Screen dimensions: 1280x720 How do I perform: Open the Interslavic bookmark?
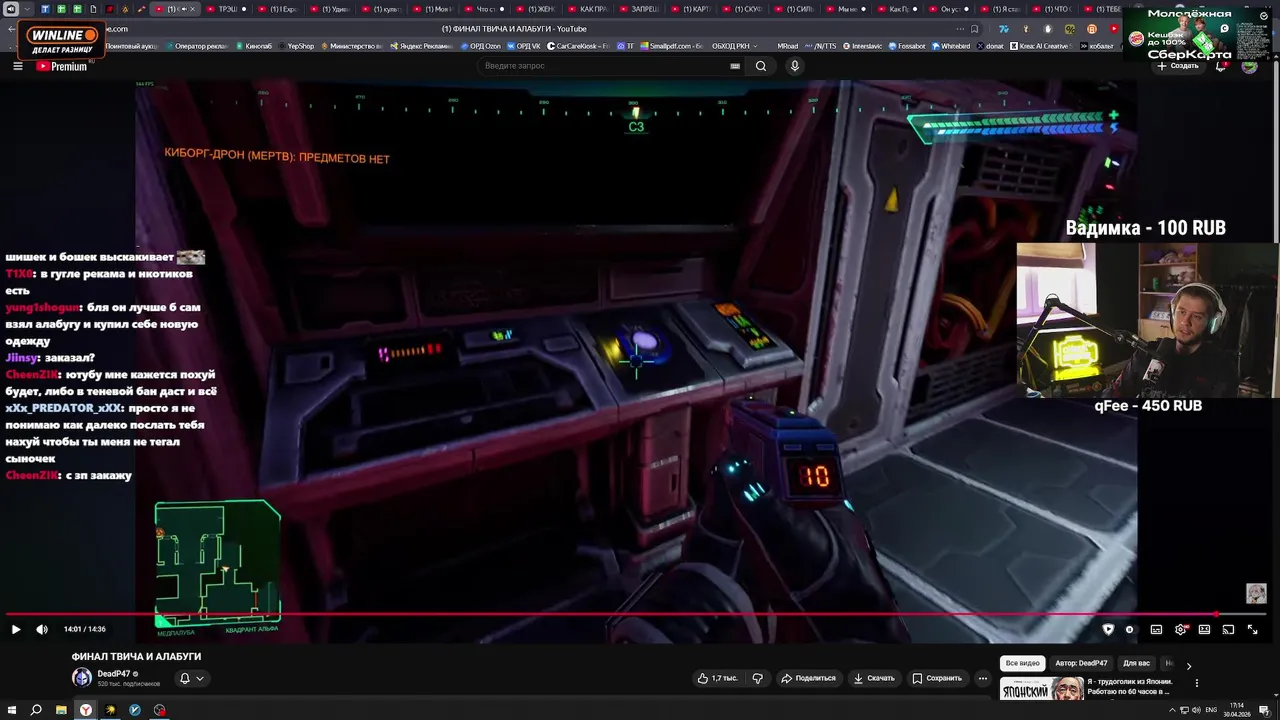pyautogui.click(x=861, y=46)
